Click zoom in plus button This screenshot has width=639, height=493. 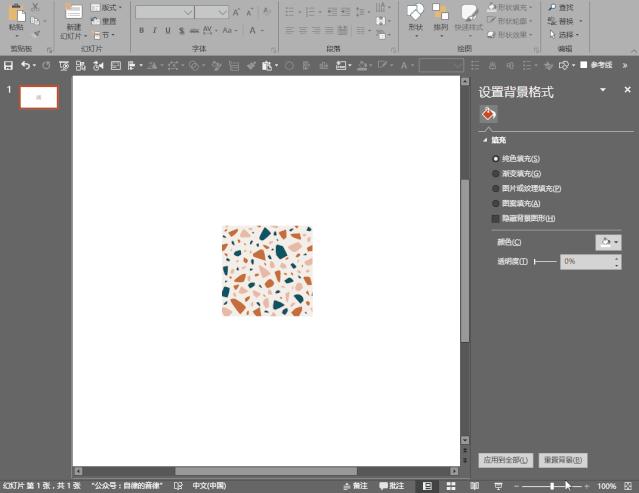point(586,486)
